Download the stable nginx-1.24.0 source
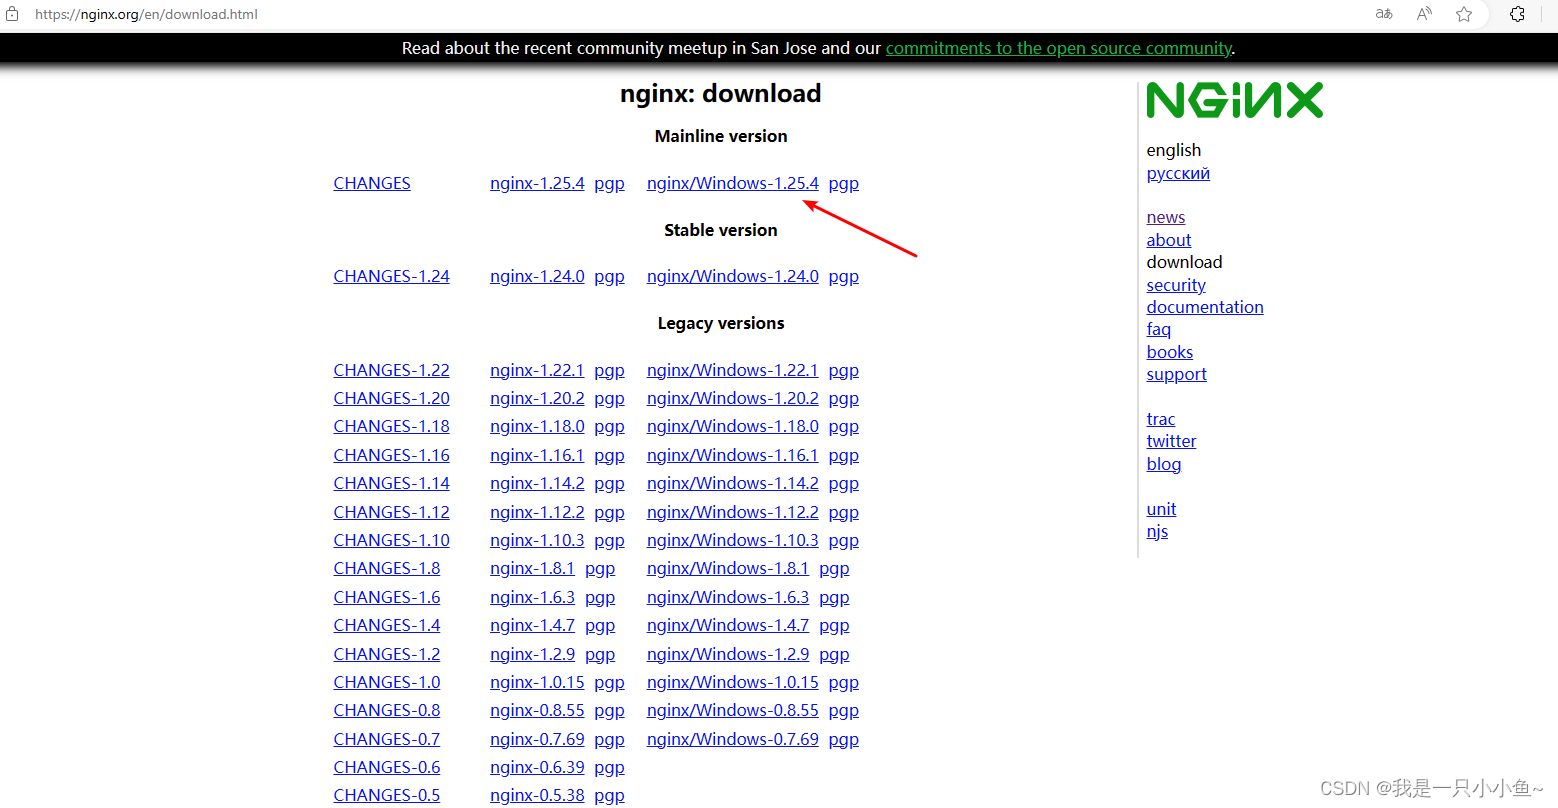 [537, 276]
